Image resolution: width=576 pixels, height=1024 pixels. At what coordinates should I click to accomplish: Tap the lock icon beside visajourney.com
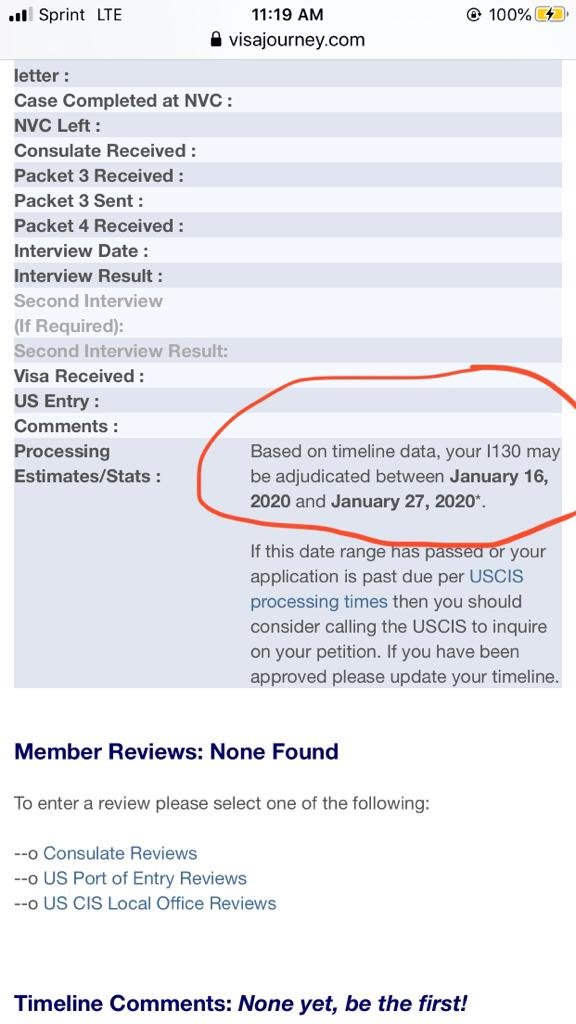[216, 40]
